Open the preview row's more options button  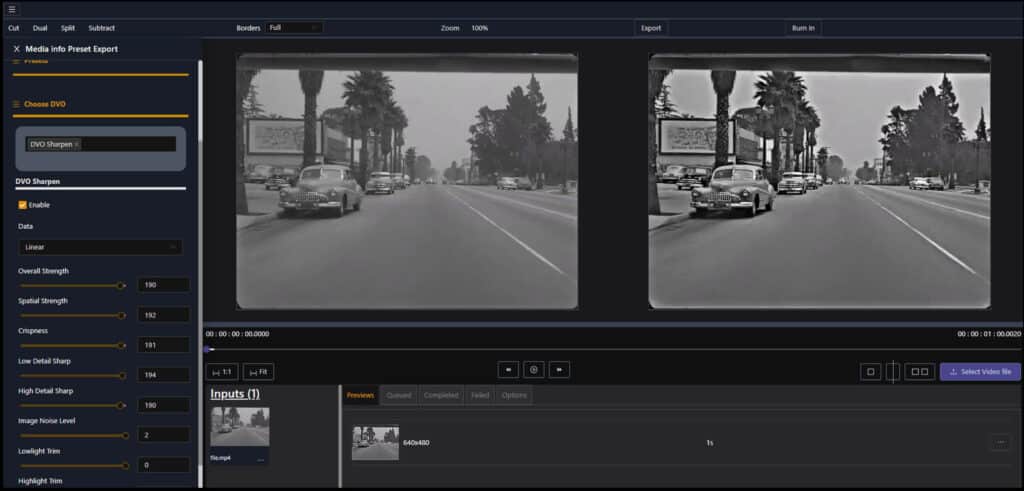click(1000, 442)
